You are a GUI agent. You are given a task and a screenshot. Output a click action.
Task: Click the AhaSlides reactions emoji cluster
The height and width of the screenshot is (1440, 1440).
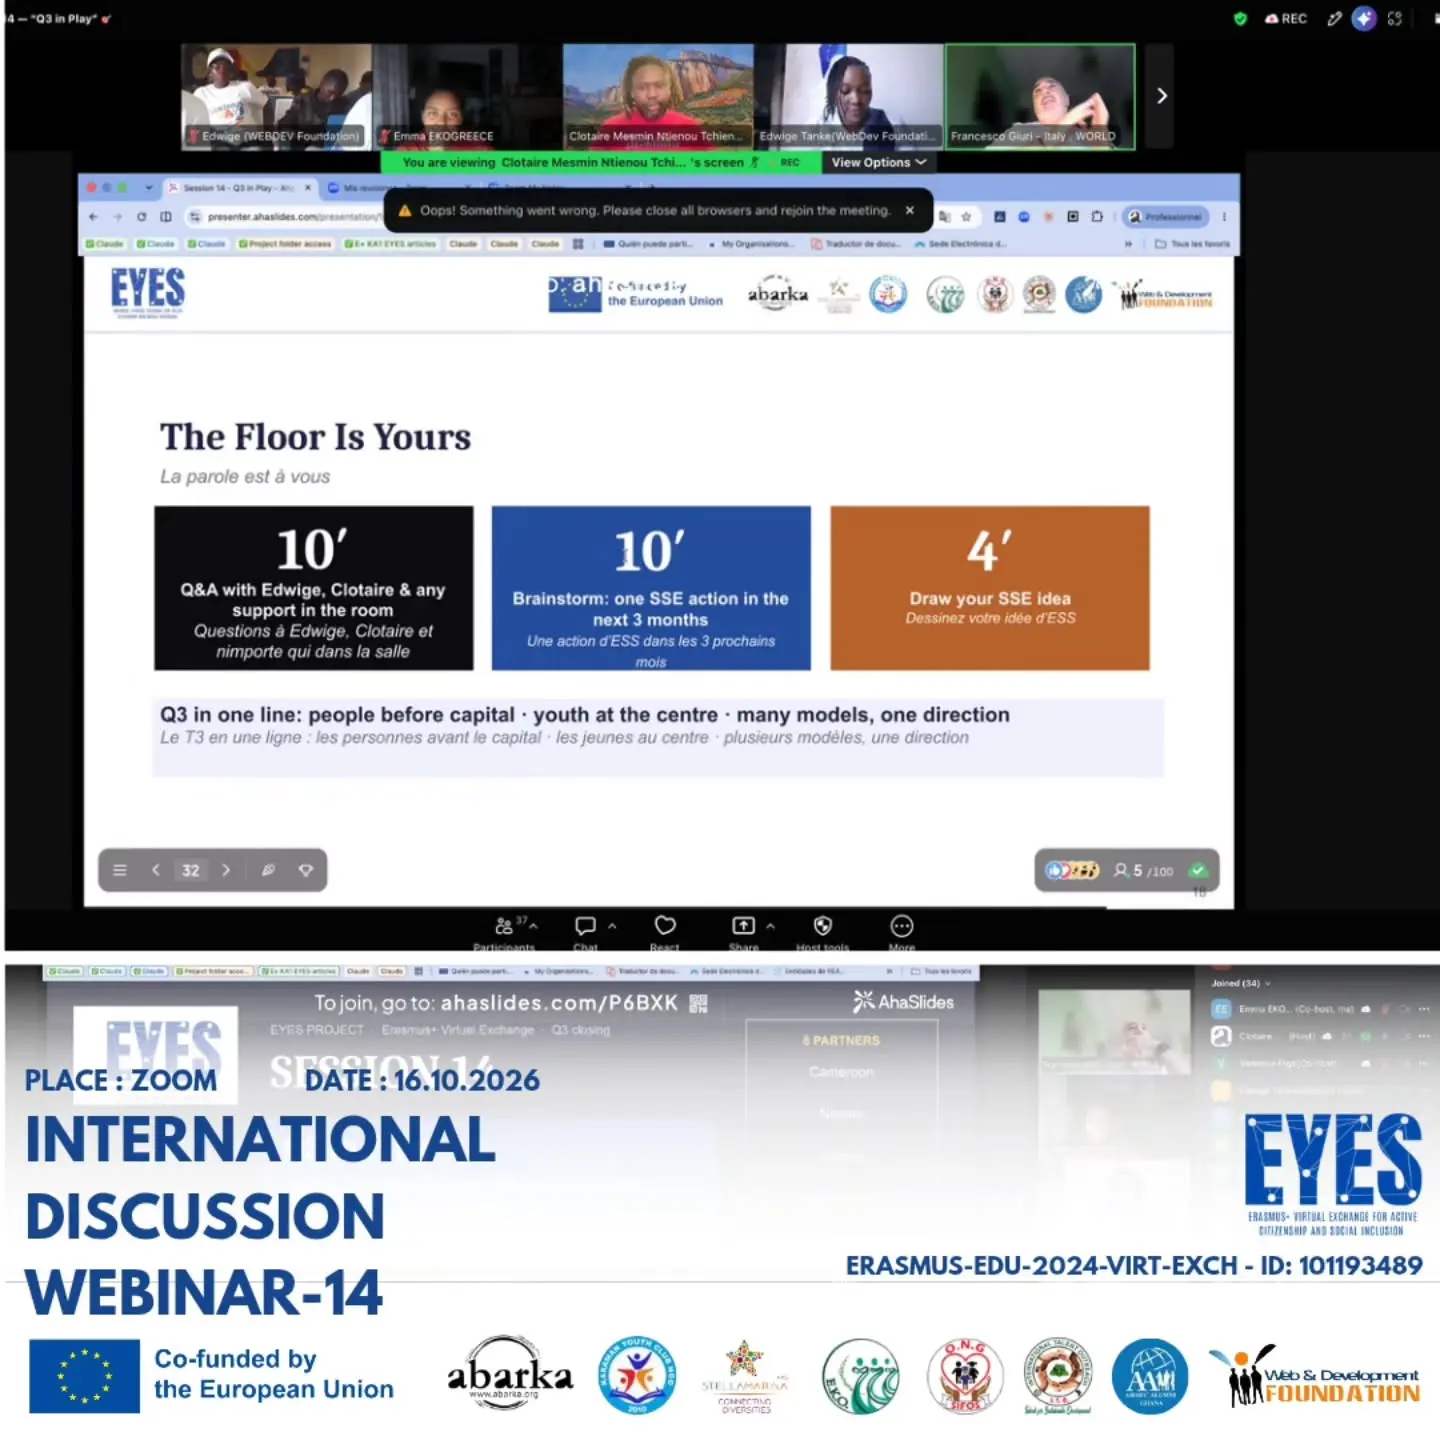[x=1072, y=871]
